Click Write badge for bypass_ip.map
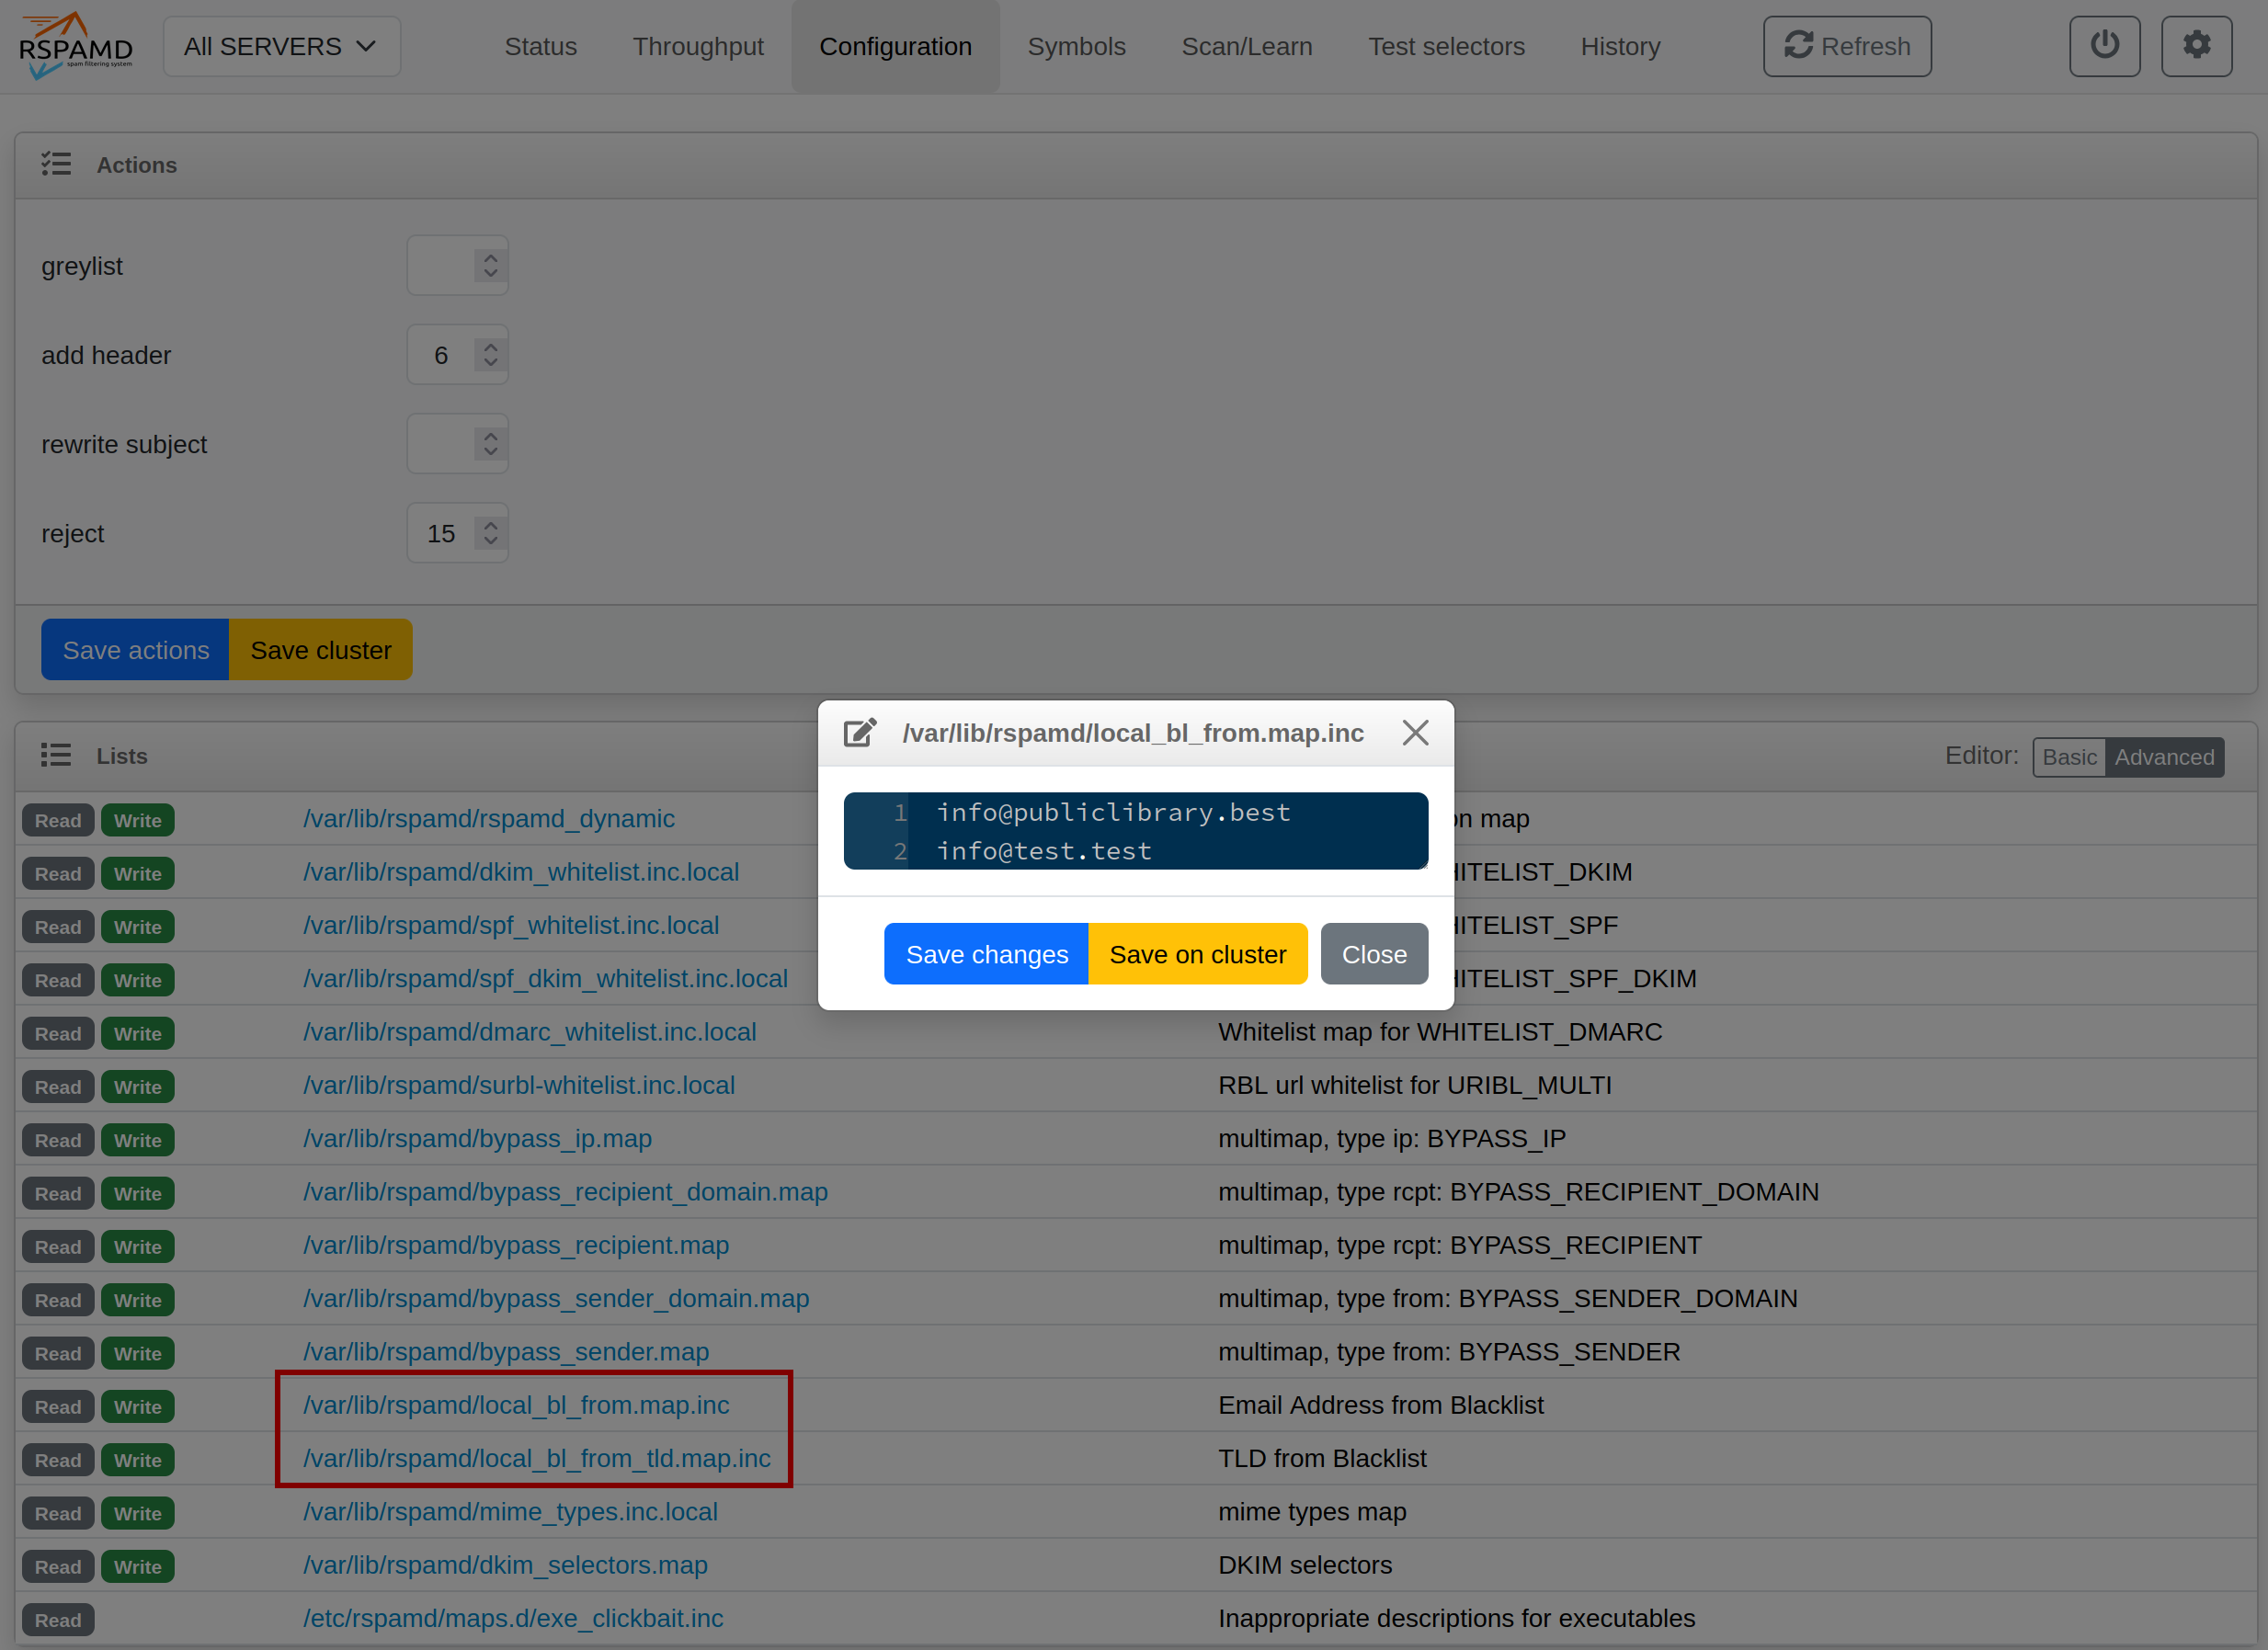This screenshot has height=1650, width=2268. [137, 1140]
